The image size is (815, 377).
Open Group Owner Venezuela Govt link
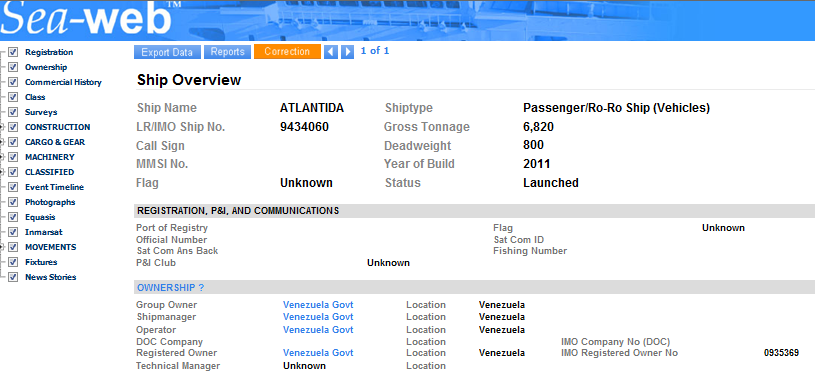(x=318, y=305)
